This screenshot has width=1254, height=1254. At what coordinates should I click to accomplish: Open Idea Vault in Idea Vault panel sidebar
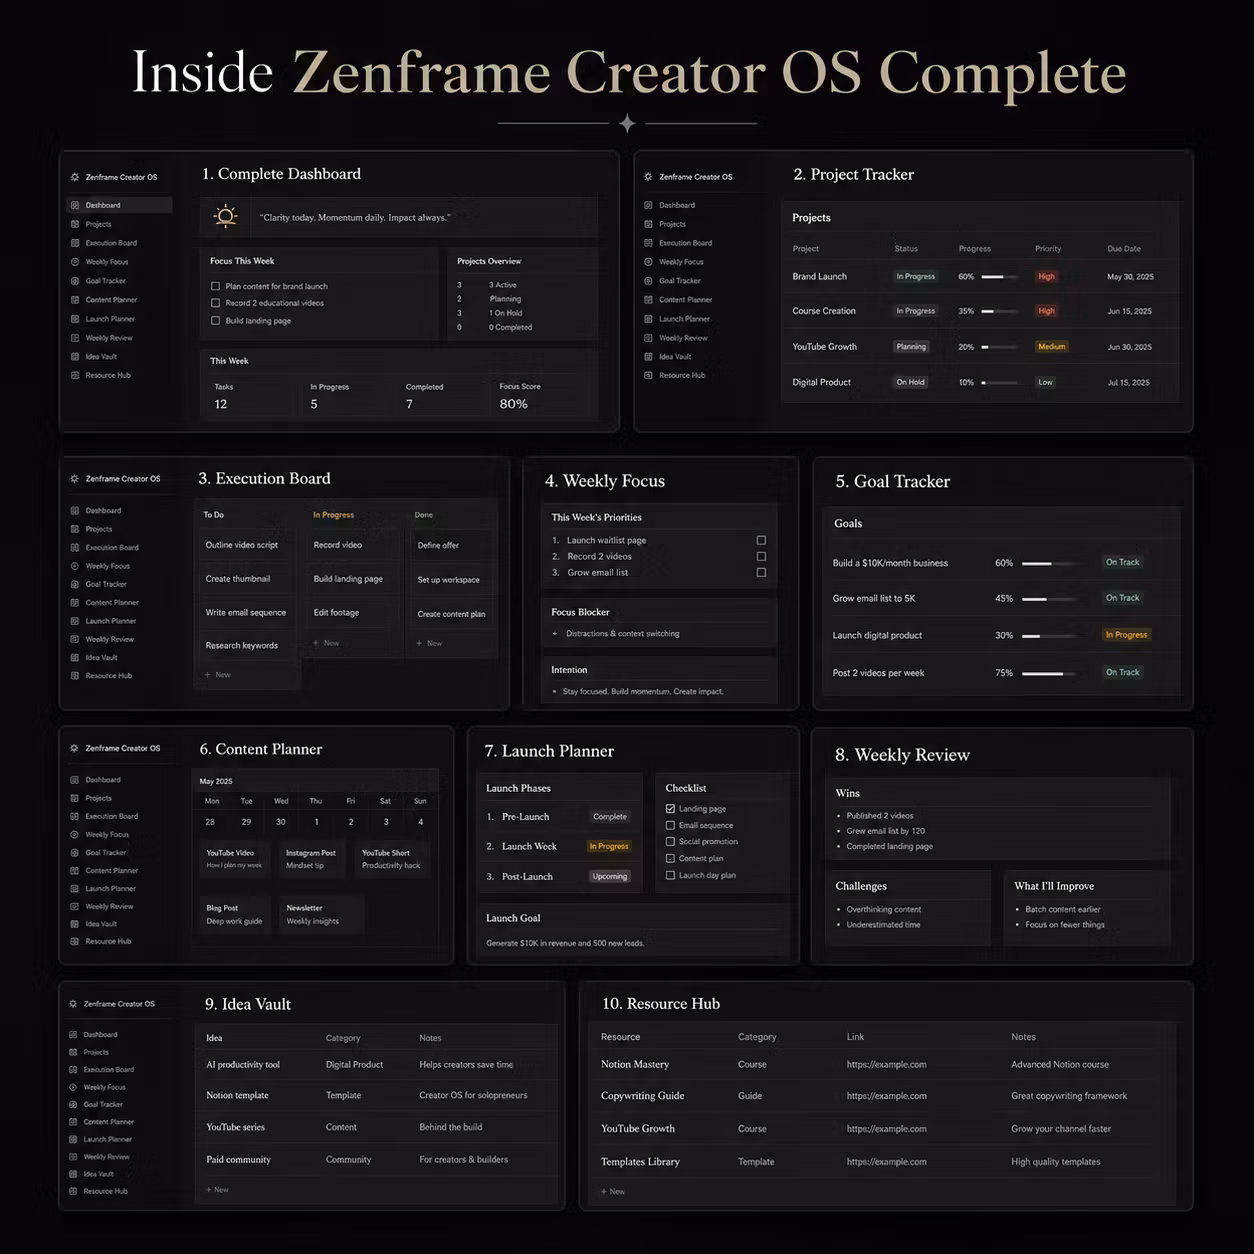click(x=99, y=1174)
